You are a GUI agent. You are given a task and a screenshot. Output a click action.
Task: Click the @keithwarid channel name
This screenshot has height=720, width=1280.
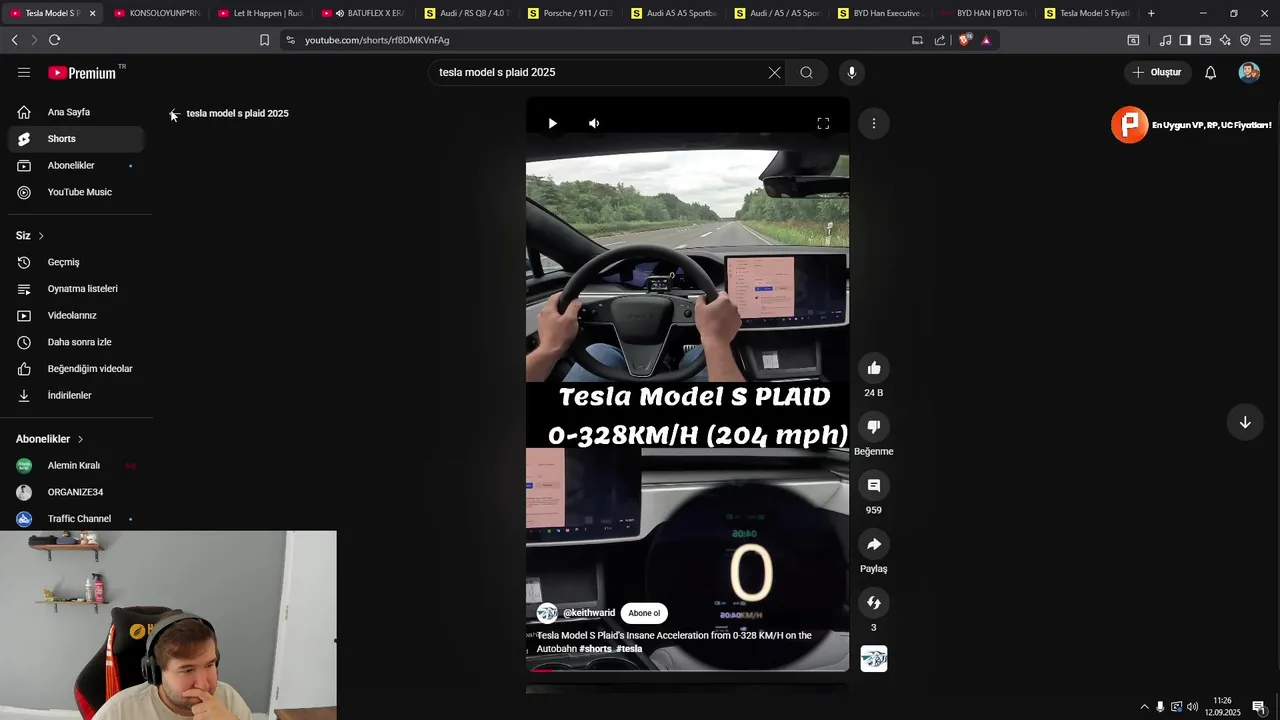[589, 613]
